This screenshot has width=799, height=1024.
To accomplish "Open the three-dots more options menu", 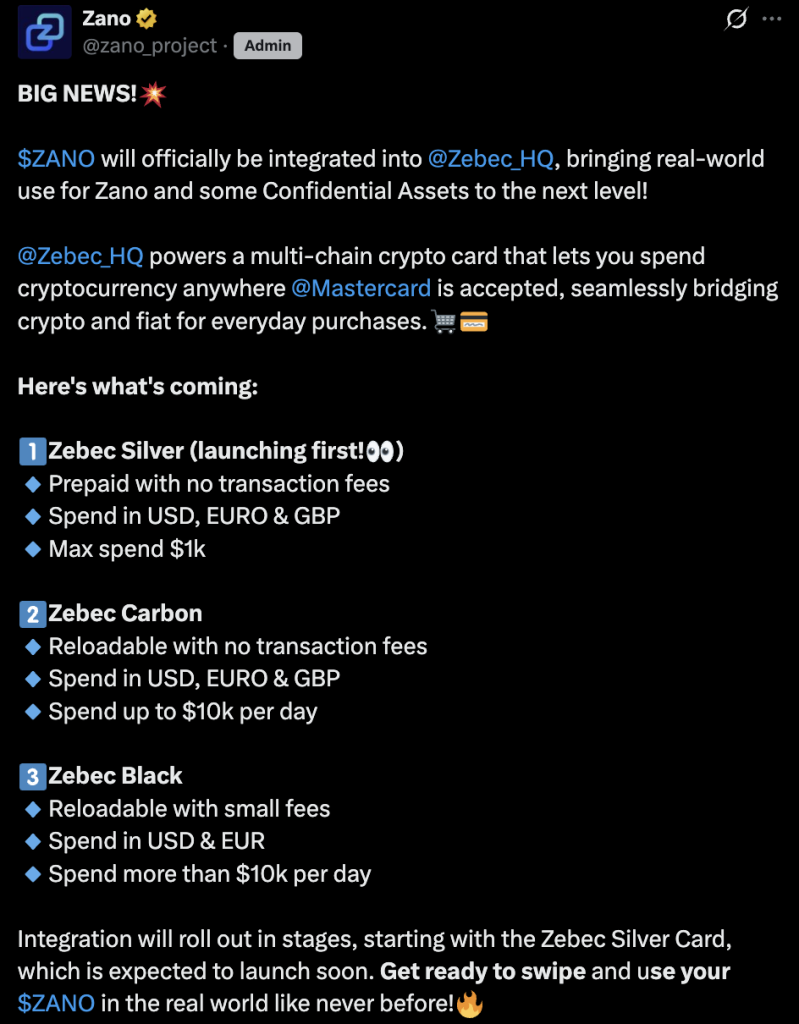I will pyautogui.click(x=772, y=19).
